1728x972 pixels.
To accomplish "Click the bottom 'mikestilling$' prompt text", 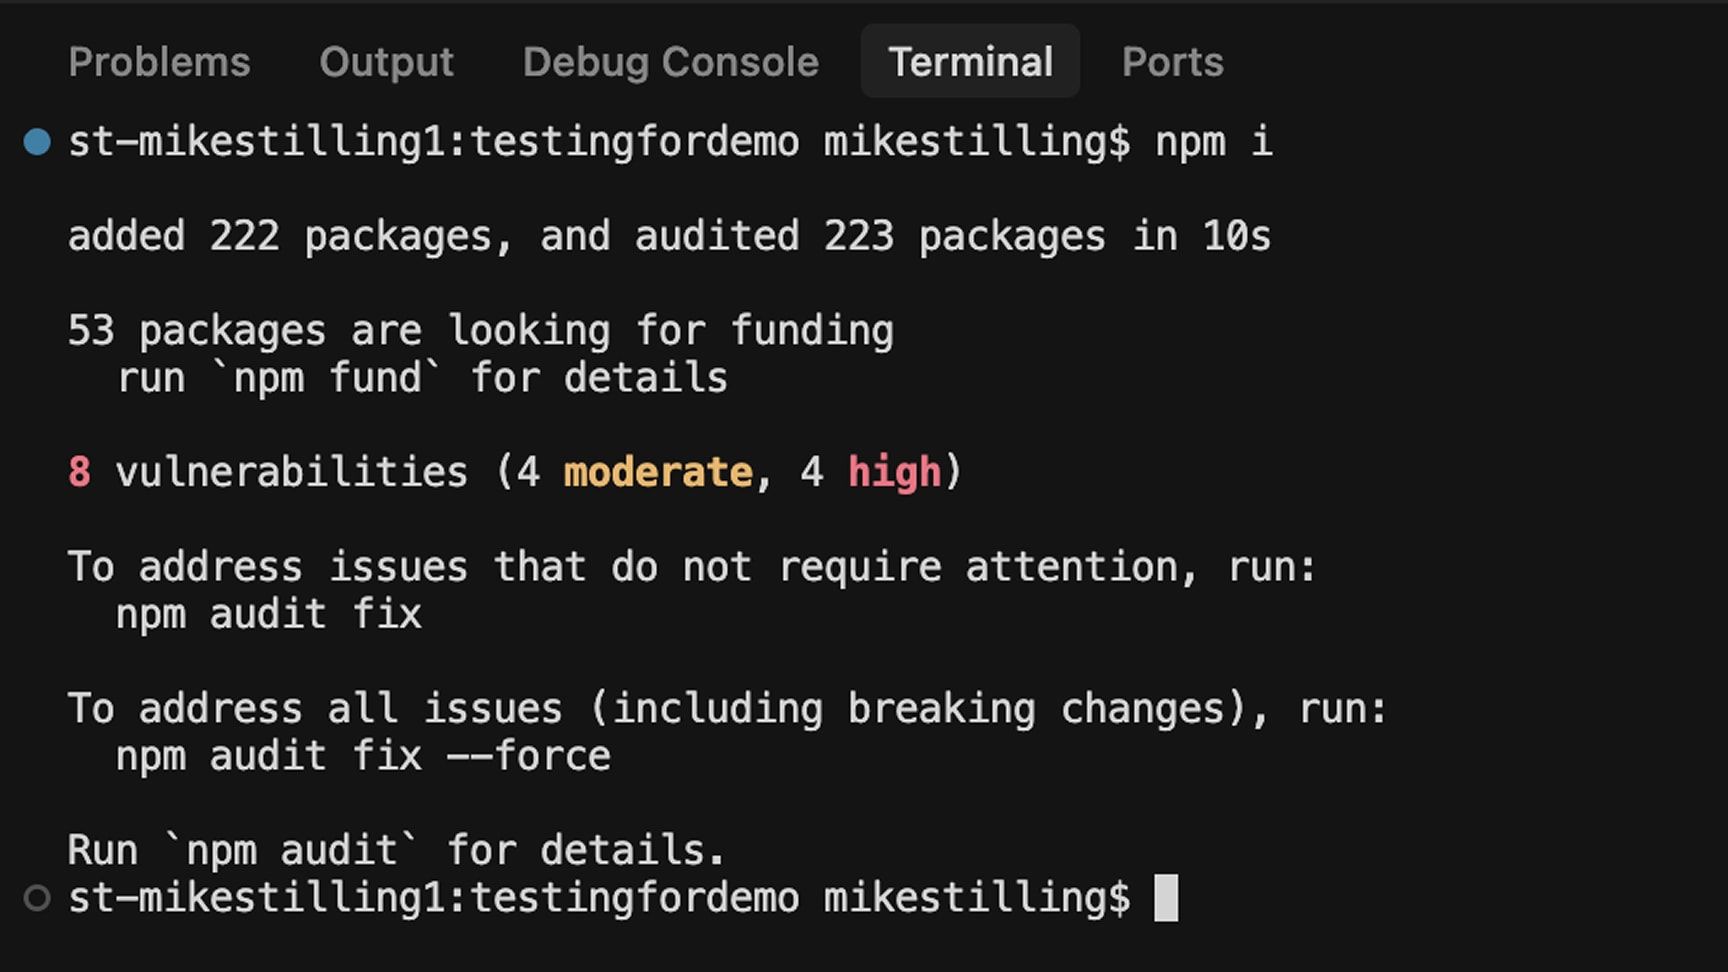I will coord(976,898).
